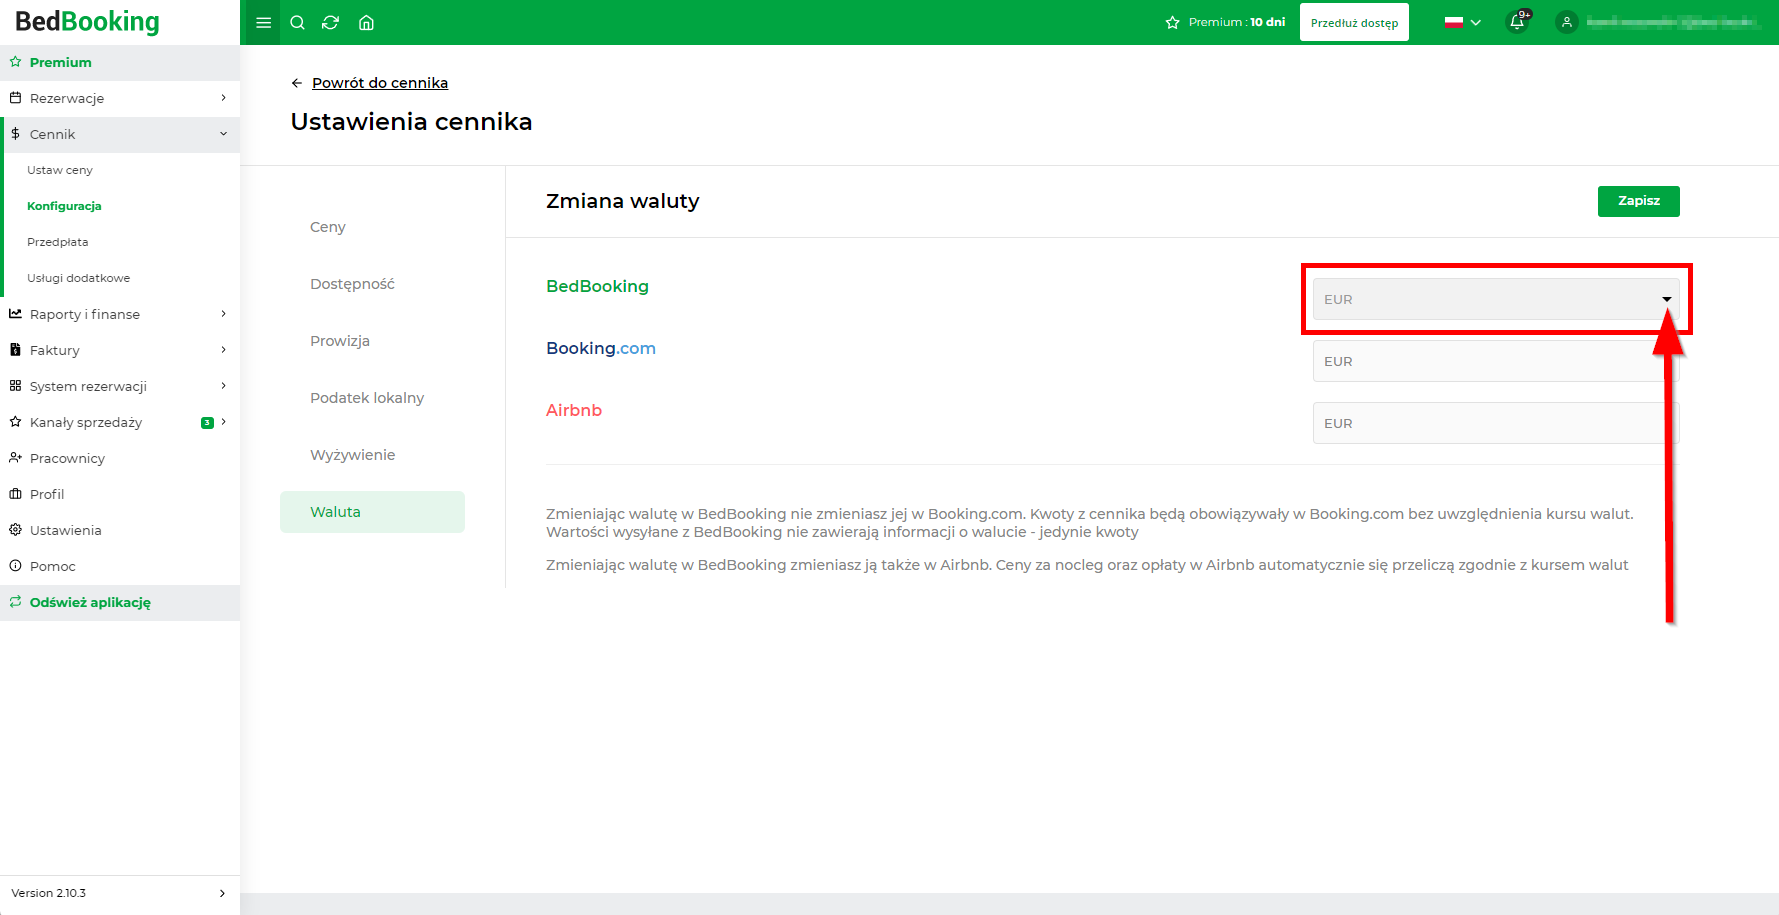Open search with magnifier icon
This screenshot has height=915, width=1779.
(x=297, y=23)
